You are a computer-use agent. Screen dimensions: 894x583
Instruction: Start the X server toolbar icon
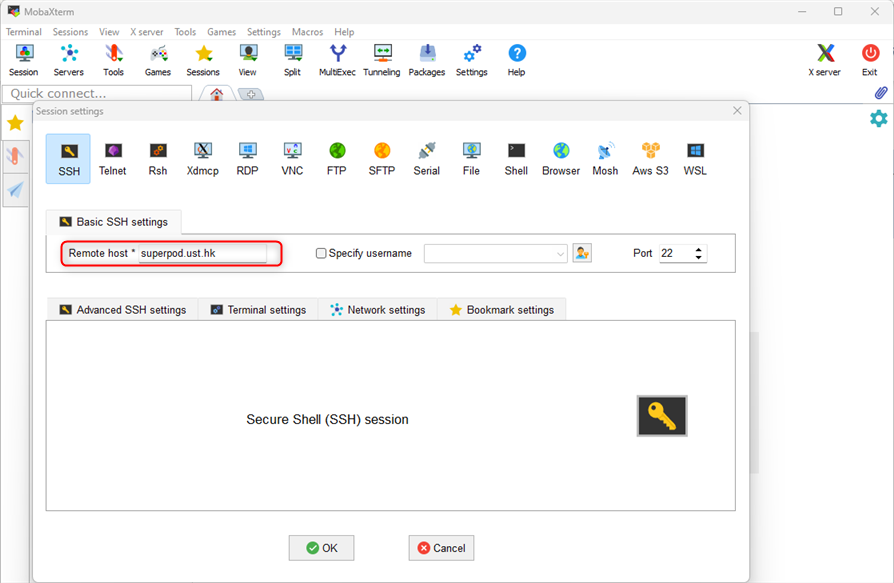coord(824,60)
